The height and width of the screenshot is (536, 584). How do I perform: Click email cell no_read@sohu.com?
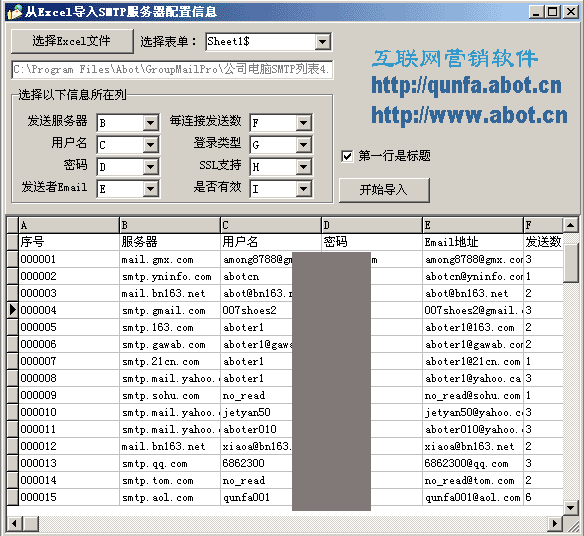pos(473,395)
